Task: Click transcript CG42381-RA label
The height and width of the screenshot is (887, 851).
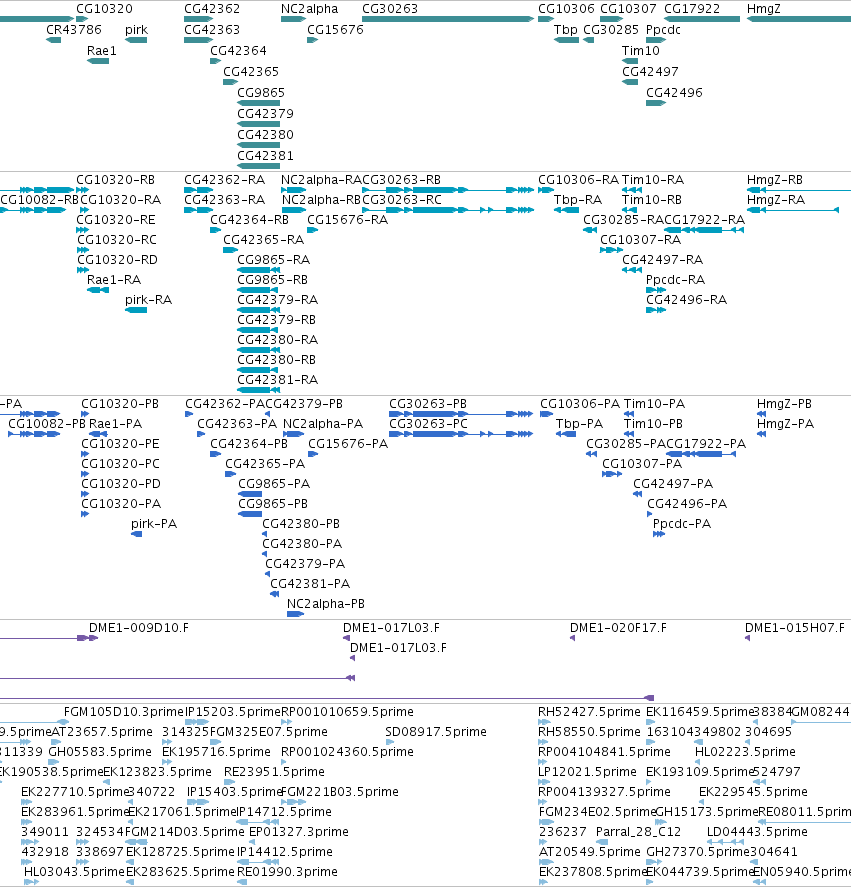Action: tap(277, 379)
